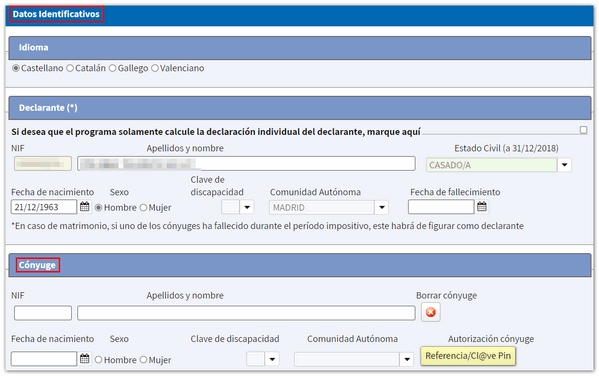Click the Declarante NIF field
599x376 pixels.
click(x=43, y=164)
